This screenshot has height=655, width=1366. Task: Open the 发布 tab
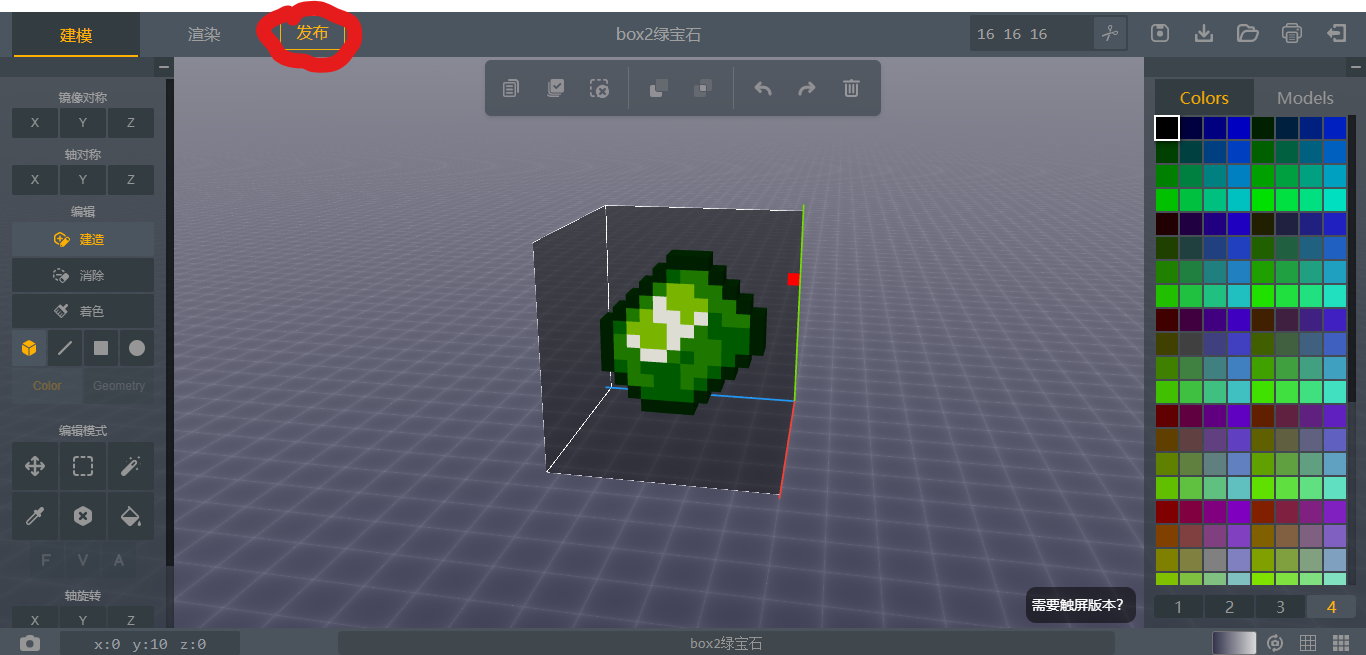point(312,33)
